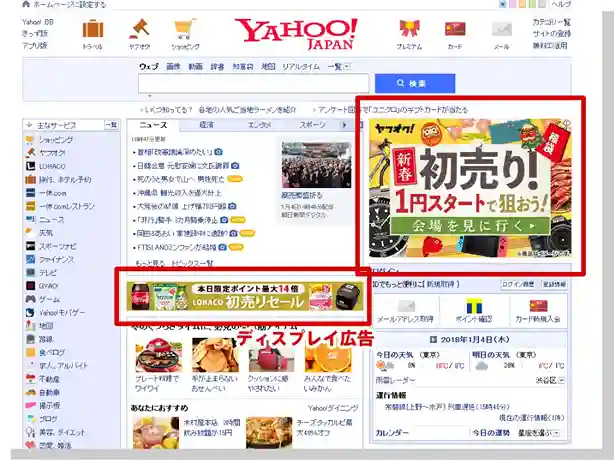Click the T-point icon above ポイント確認
This screenshot has width=614, height=460.
tap(473, 306)
